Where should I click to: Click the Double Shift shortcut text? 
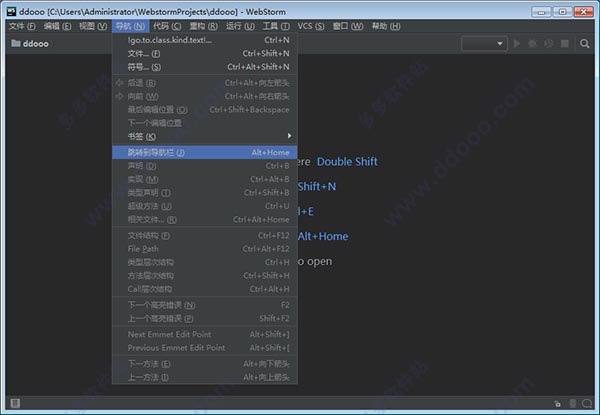(347, 162)
